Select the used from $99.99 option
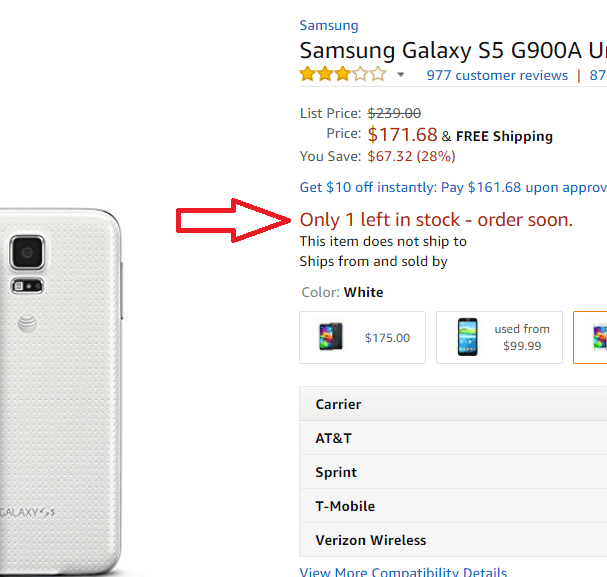Screen dimensions: 607x577 pos(499,337)
